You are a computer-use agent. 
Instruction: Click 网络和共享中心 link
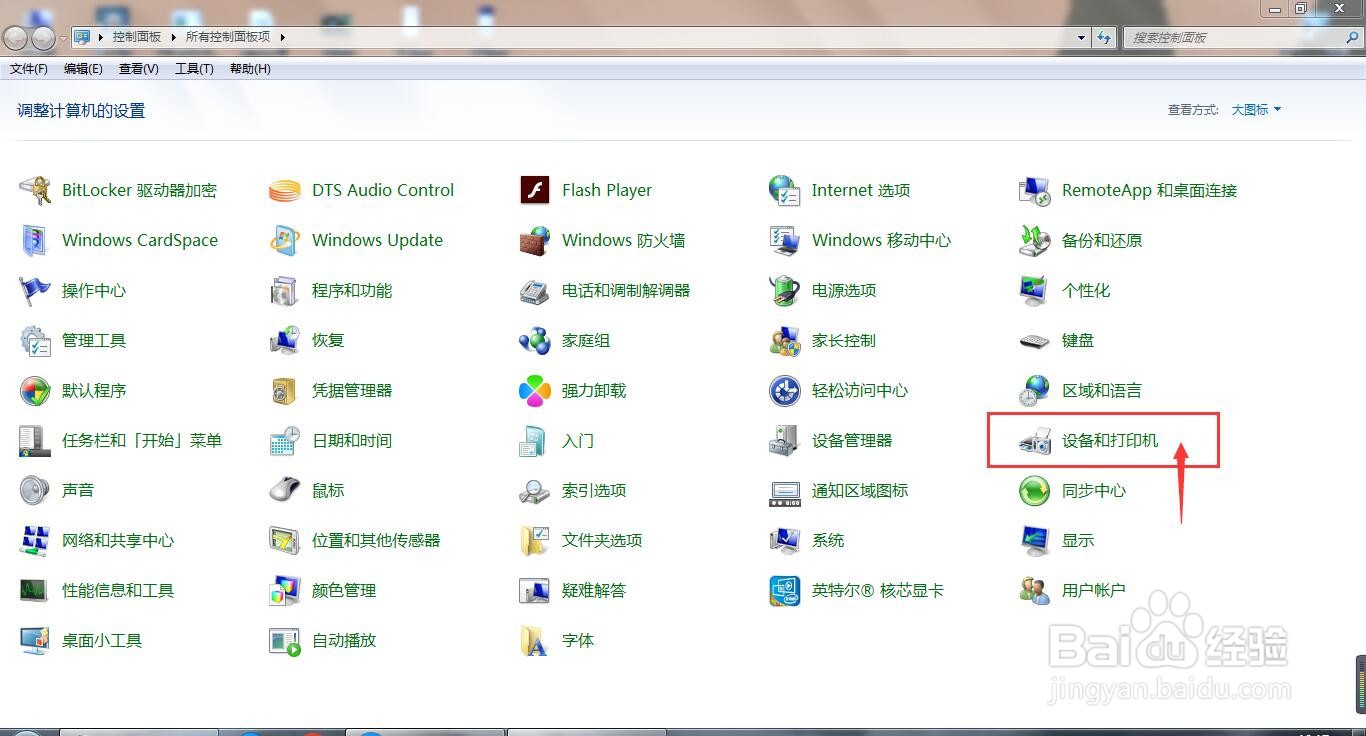(118, 540)
